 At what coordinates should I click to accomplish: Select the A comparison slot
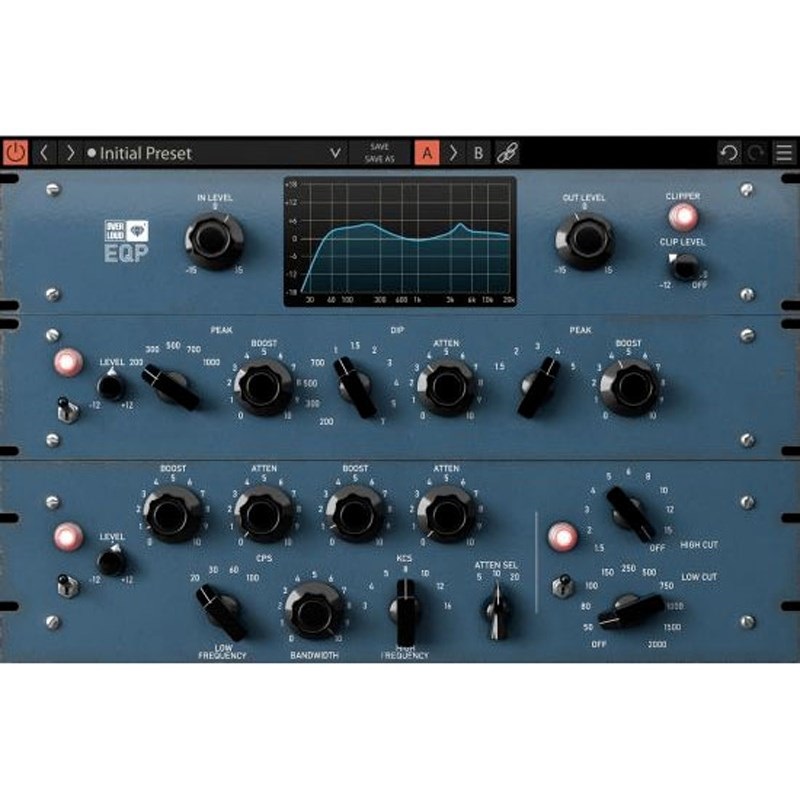(427, 153)
